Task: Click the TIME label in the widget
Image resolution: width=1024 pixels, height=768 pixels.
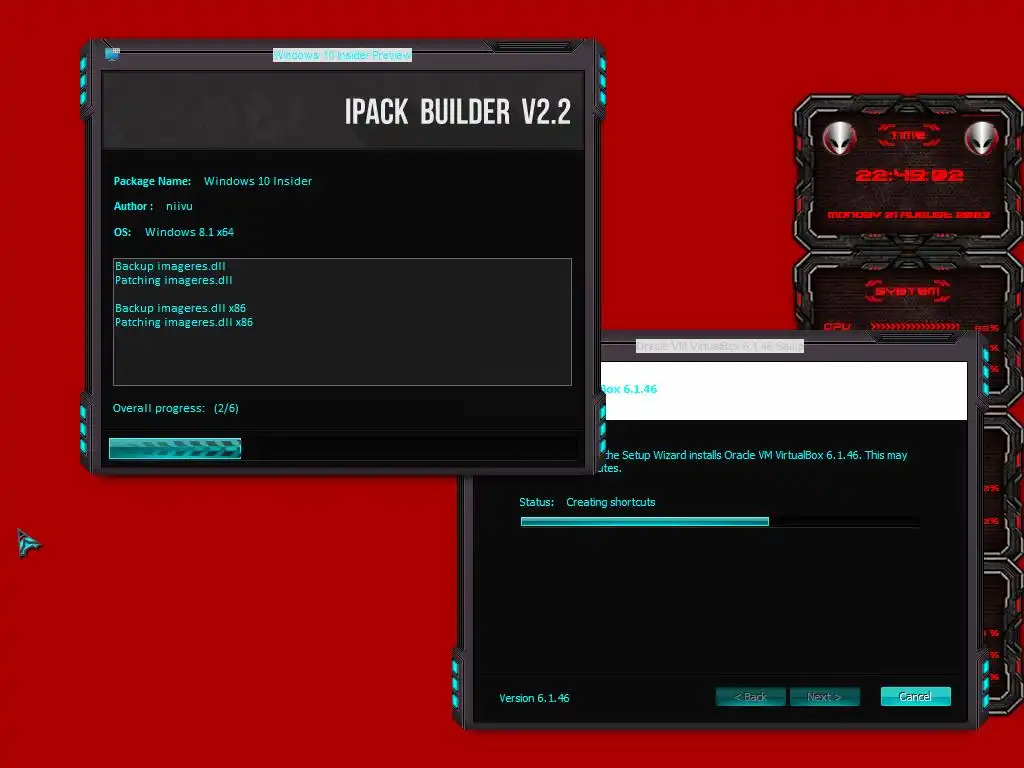Action: [908, 135]
